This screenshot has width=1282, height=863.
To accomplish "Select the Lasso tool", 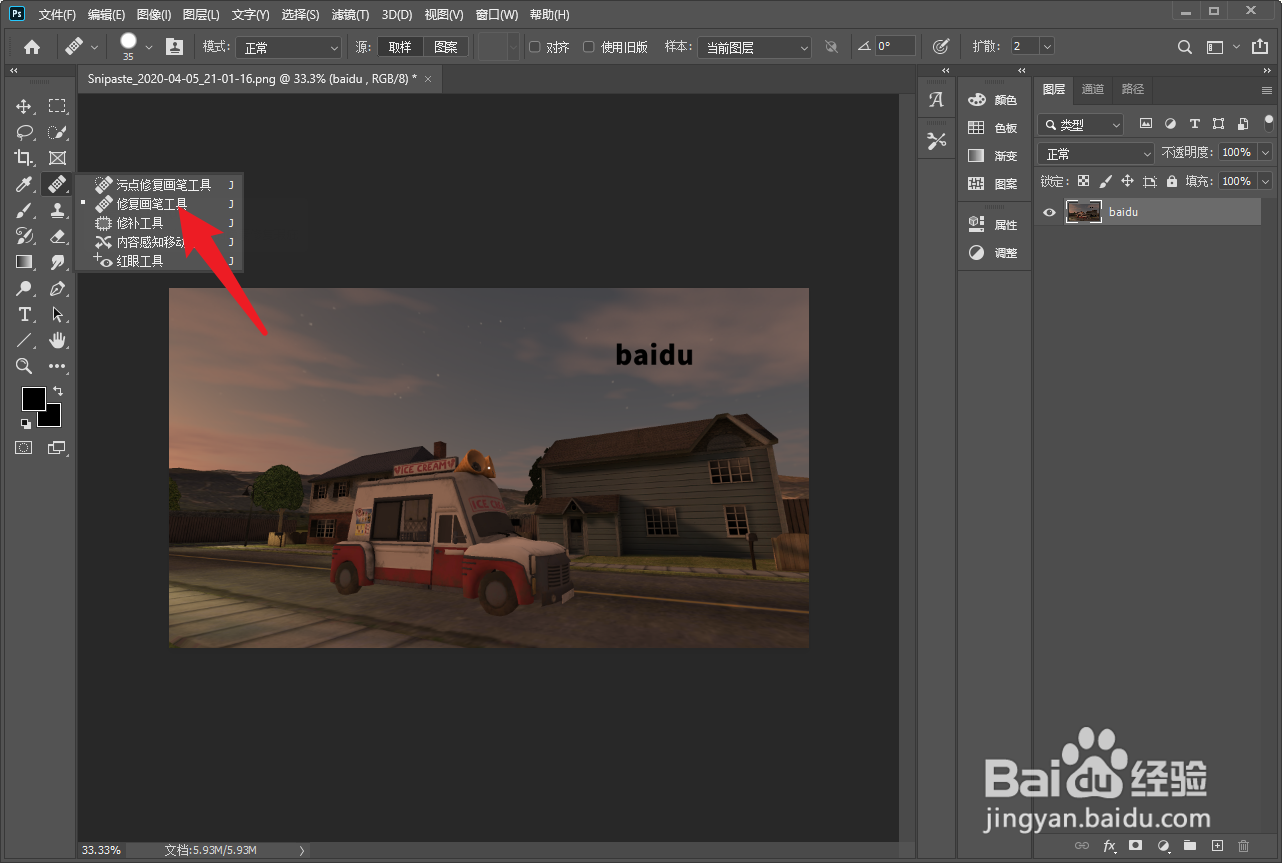I will point(24,132).
